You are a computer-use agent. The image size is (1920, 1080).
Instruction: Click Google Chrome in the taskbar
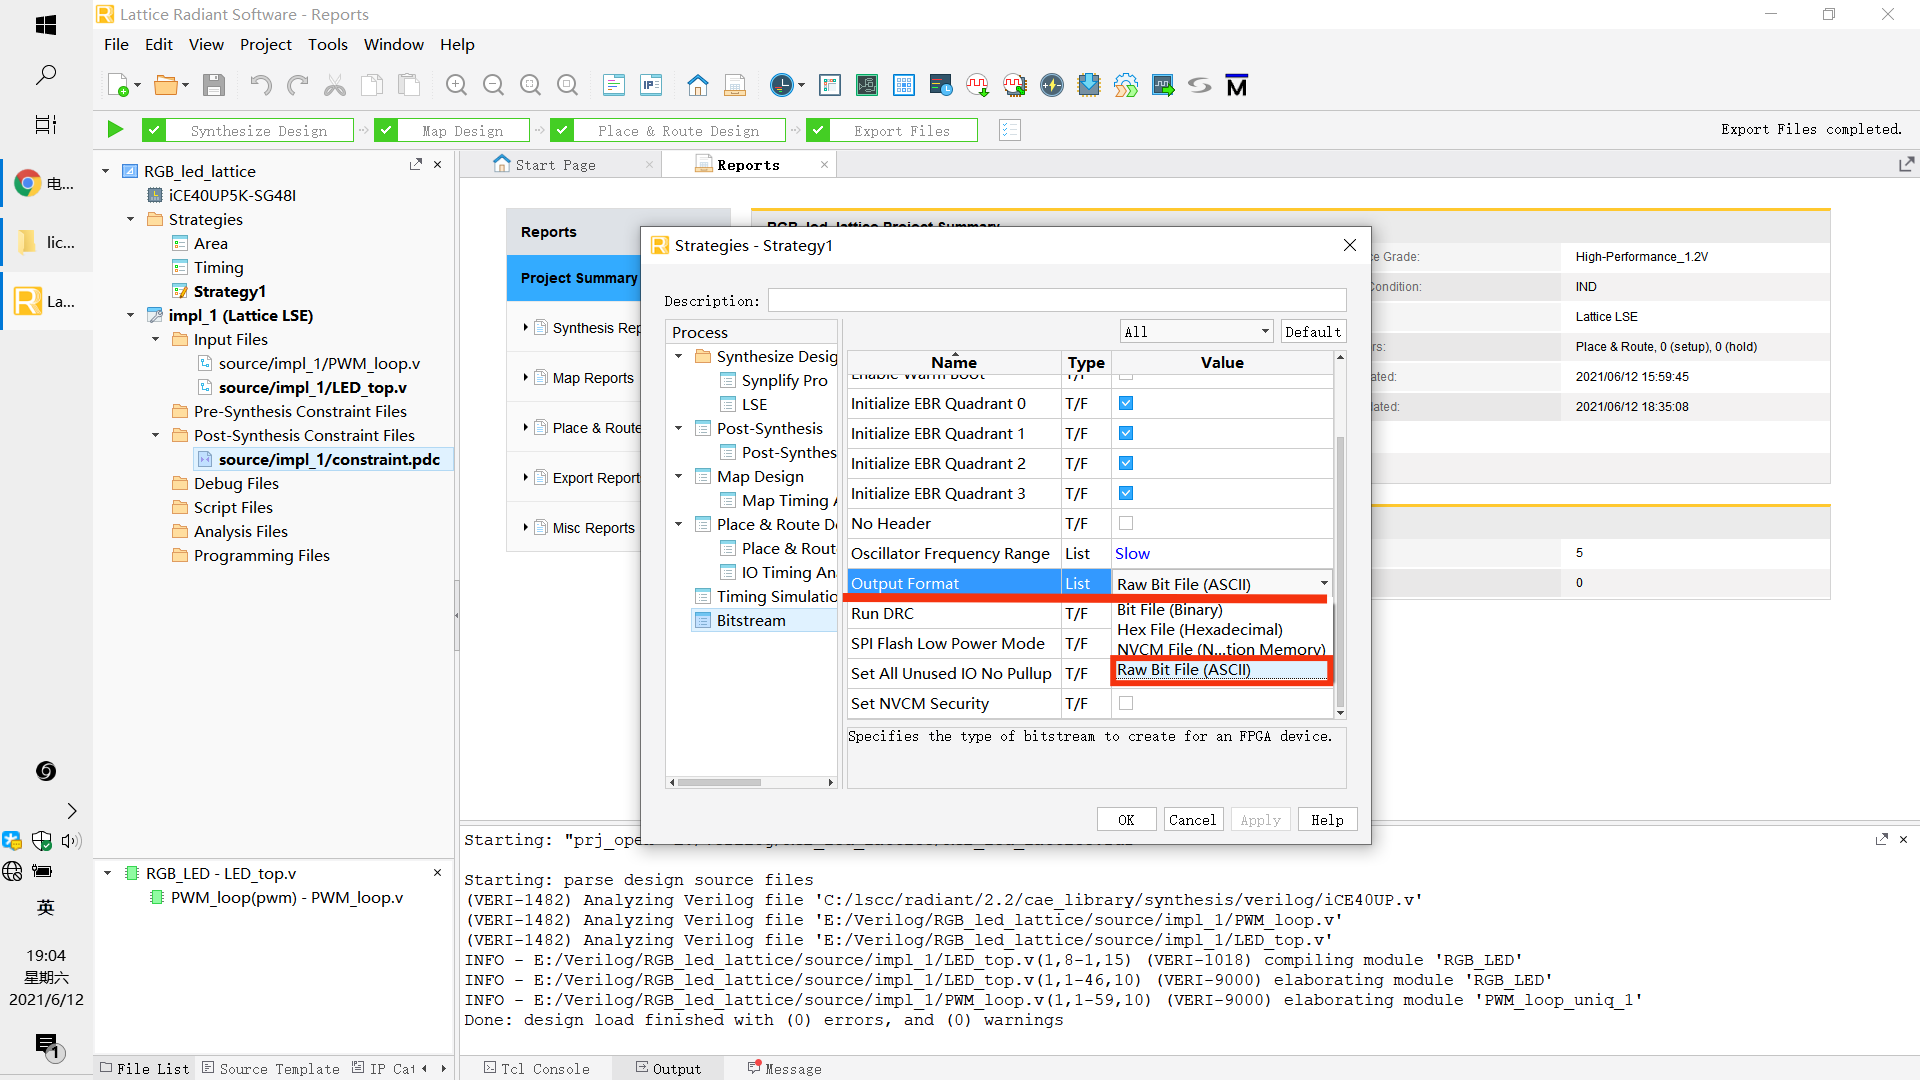tap(28, 183)
